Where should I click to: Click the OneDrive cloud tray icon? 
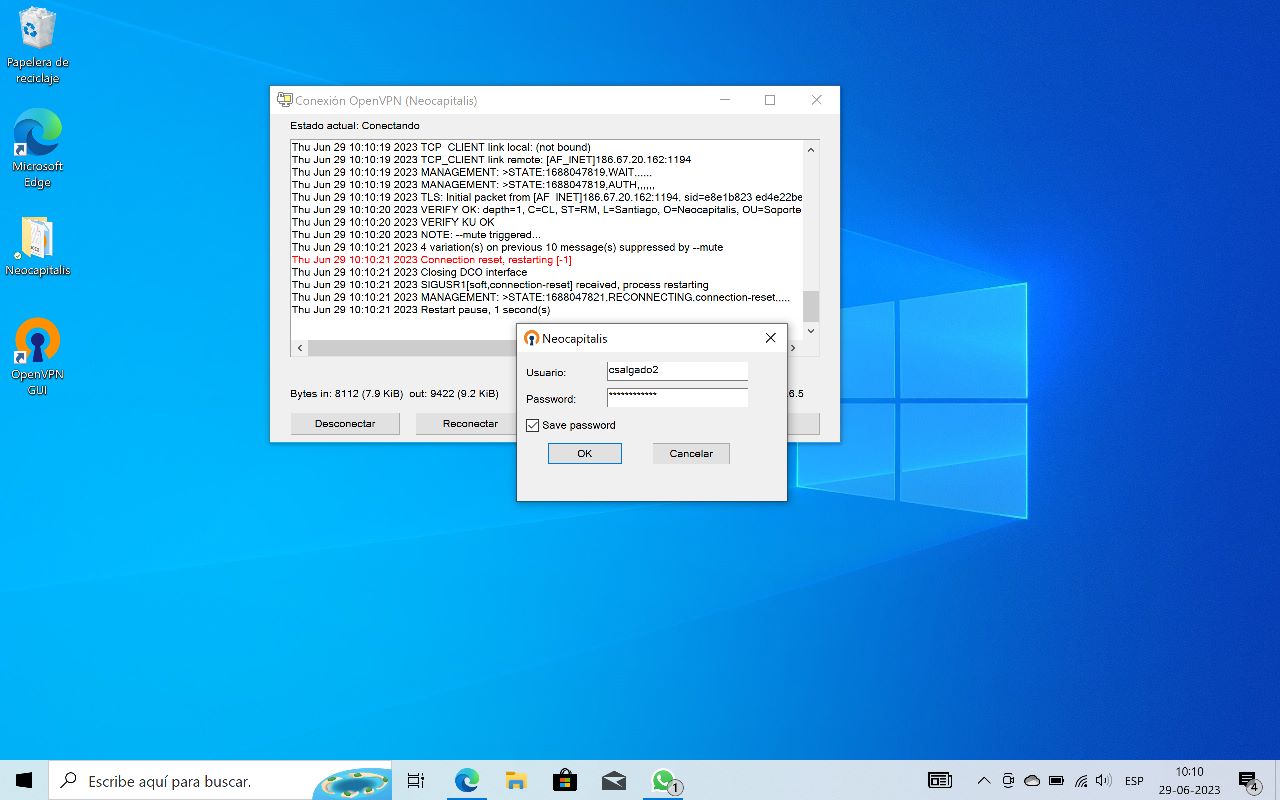click(1032, 780)
